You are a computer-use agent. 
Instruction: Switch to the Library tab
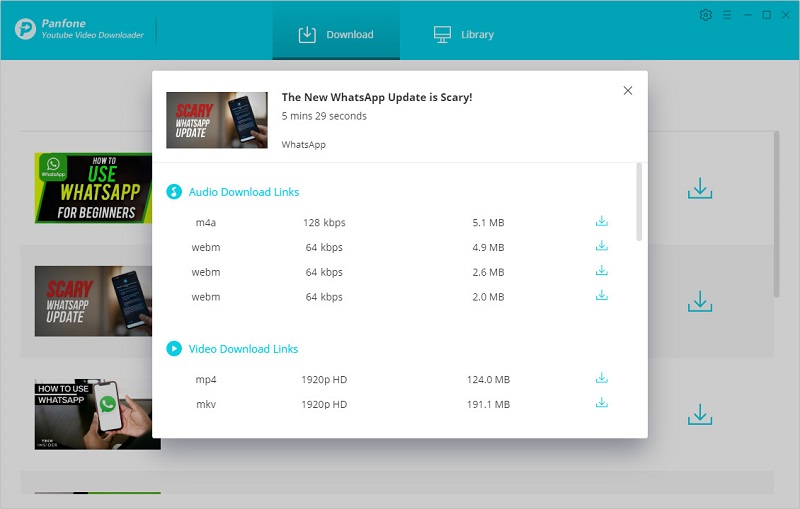pos(464,34)
